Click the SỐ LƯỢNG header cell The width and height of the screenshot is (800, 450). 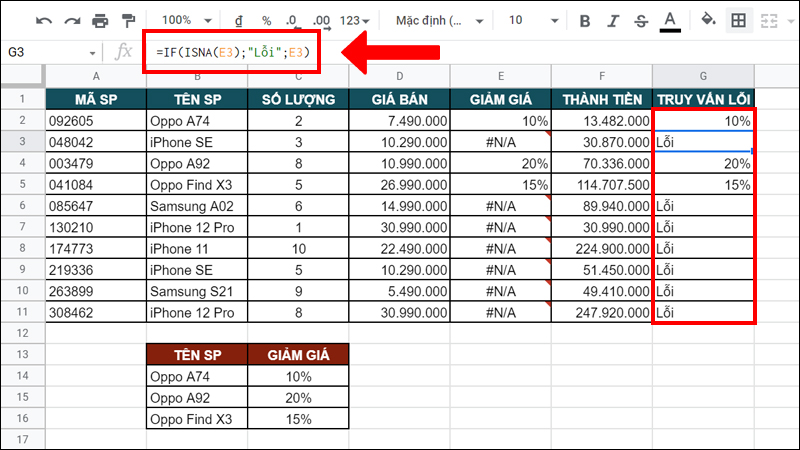tap(298, 99)
